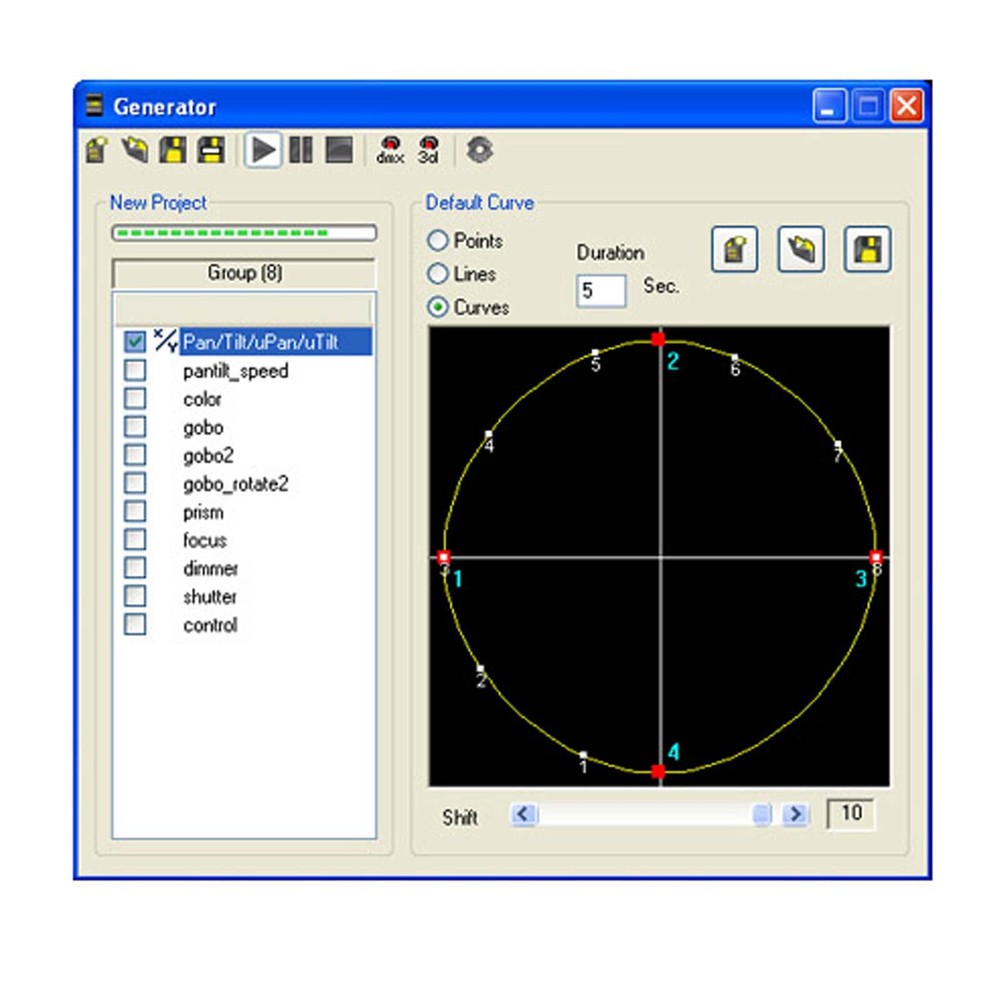The height and width of the screenshot is (1000, 1000).
Task: Click the Group (8) header
Action: tap(242, 272)
